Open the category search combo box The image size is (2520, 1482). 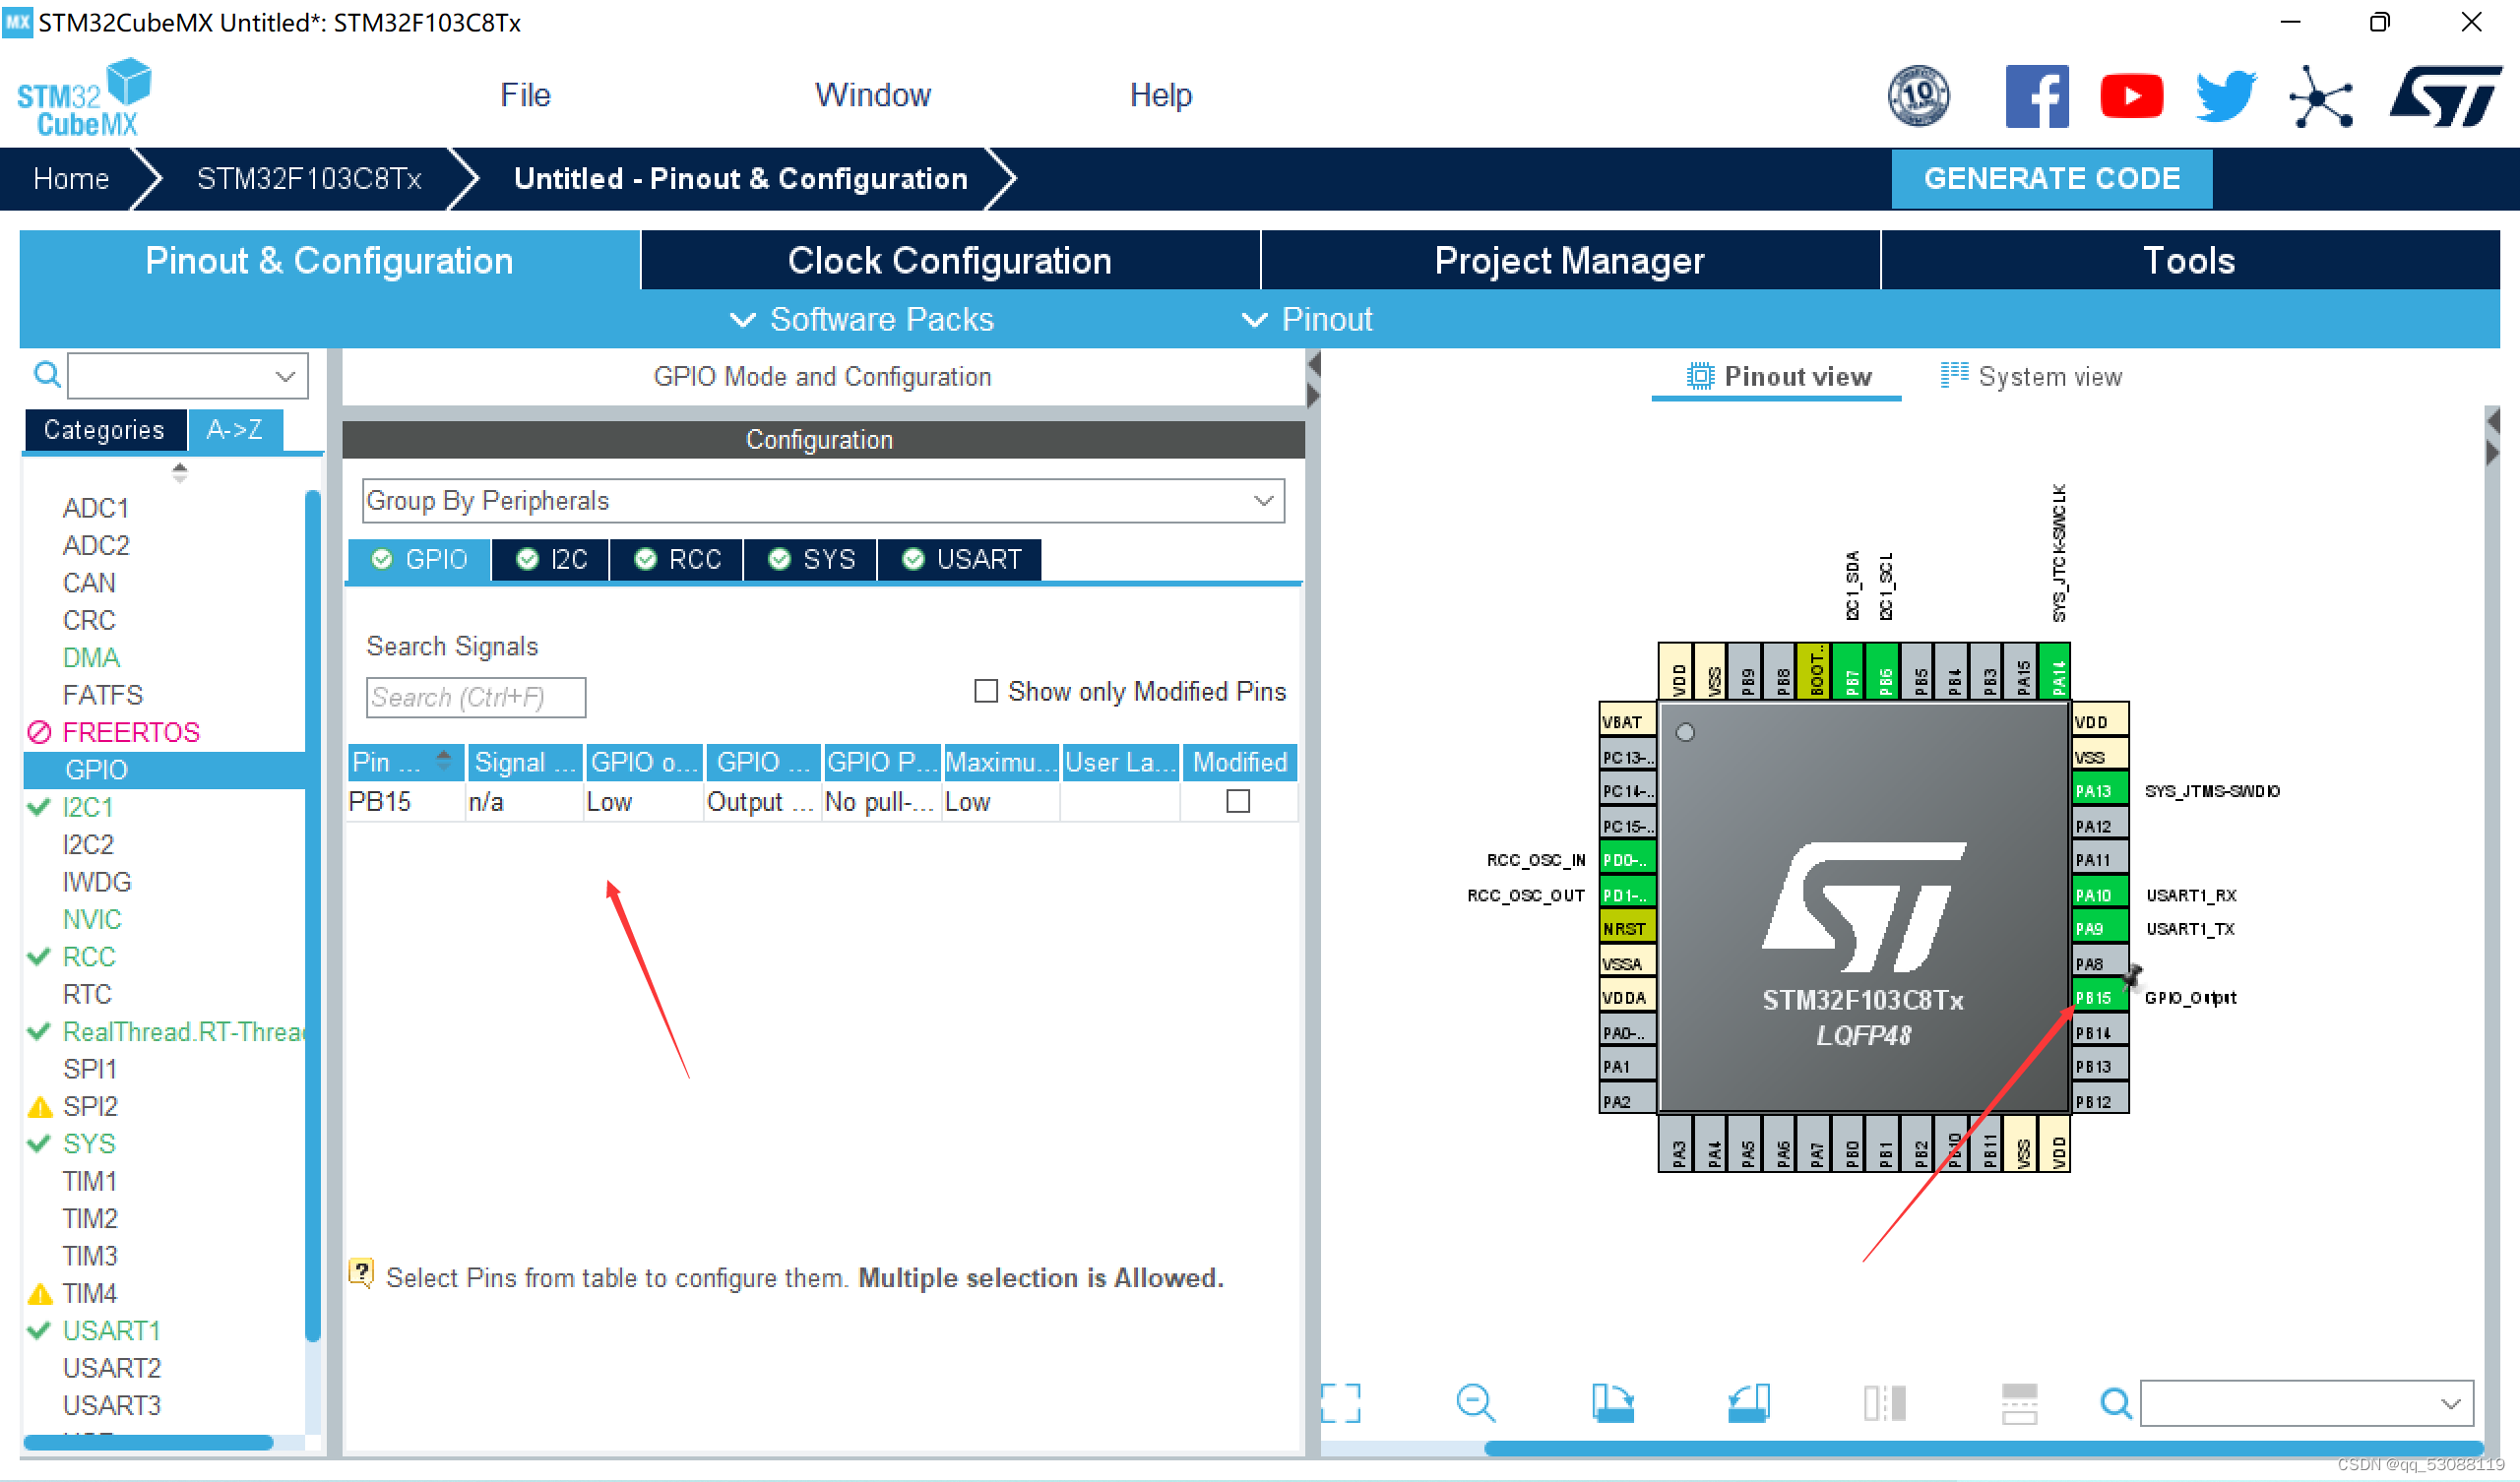coord(188,376)
